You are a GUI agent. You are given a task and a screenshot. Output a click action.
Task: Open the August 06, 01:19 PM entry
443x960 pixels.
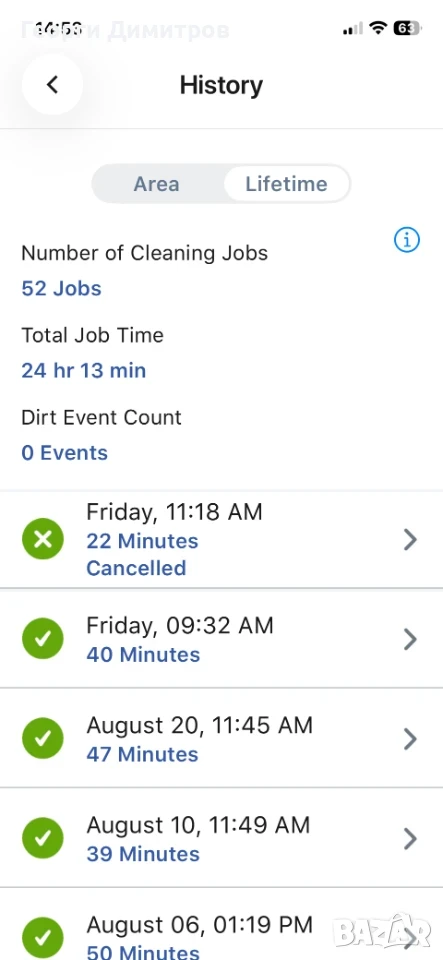coord(222,924)
